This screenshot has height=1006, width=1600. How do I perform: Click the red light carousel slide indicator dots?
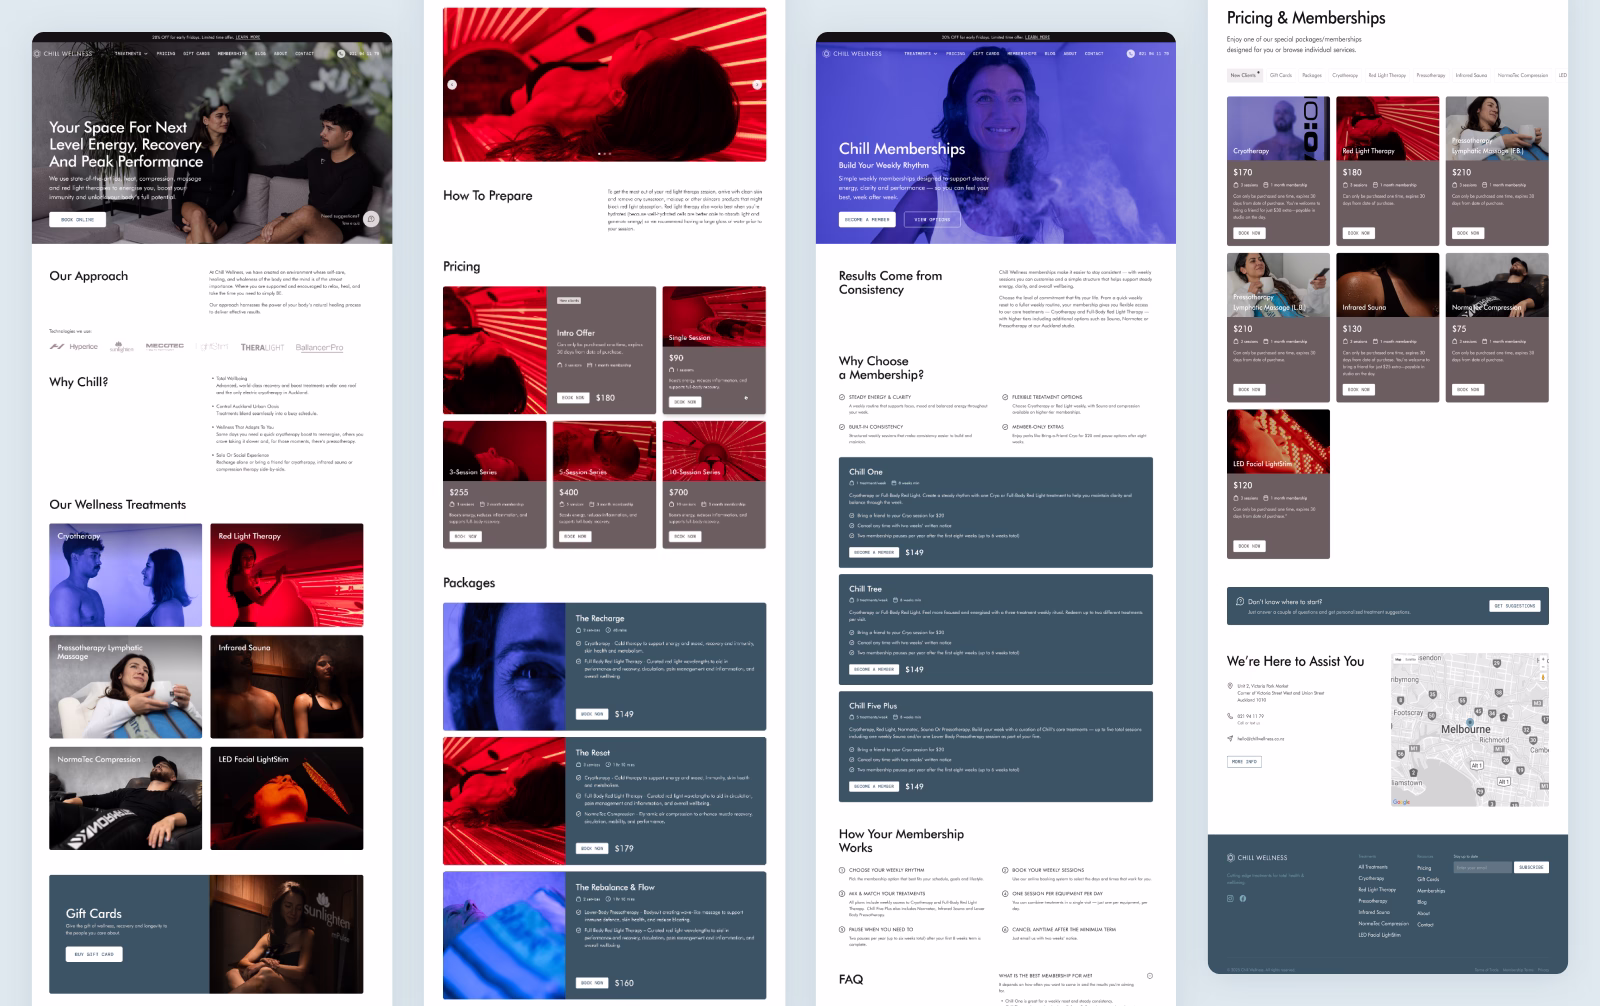[604, 153]
